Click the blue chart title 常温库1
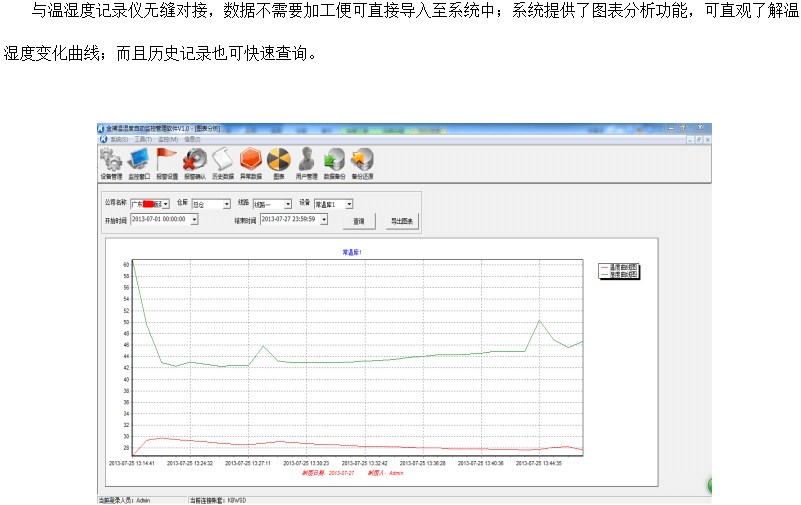The image size is (801, 505). click(352, 252)
